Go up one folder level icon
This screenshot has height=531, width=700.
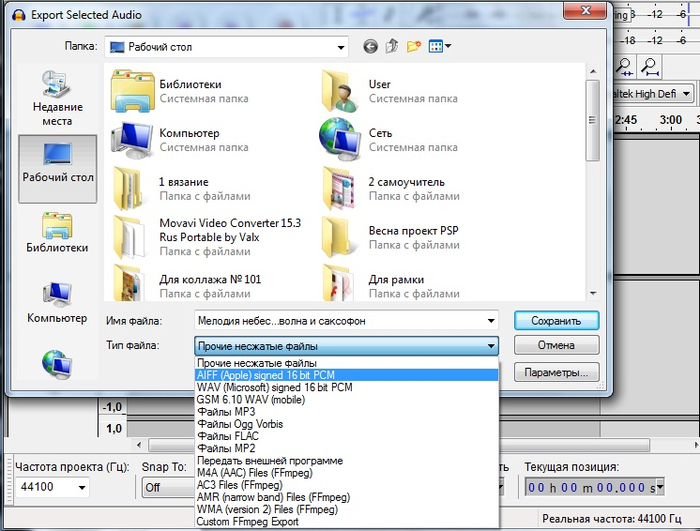392,46
